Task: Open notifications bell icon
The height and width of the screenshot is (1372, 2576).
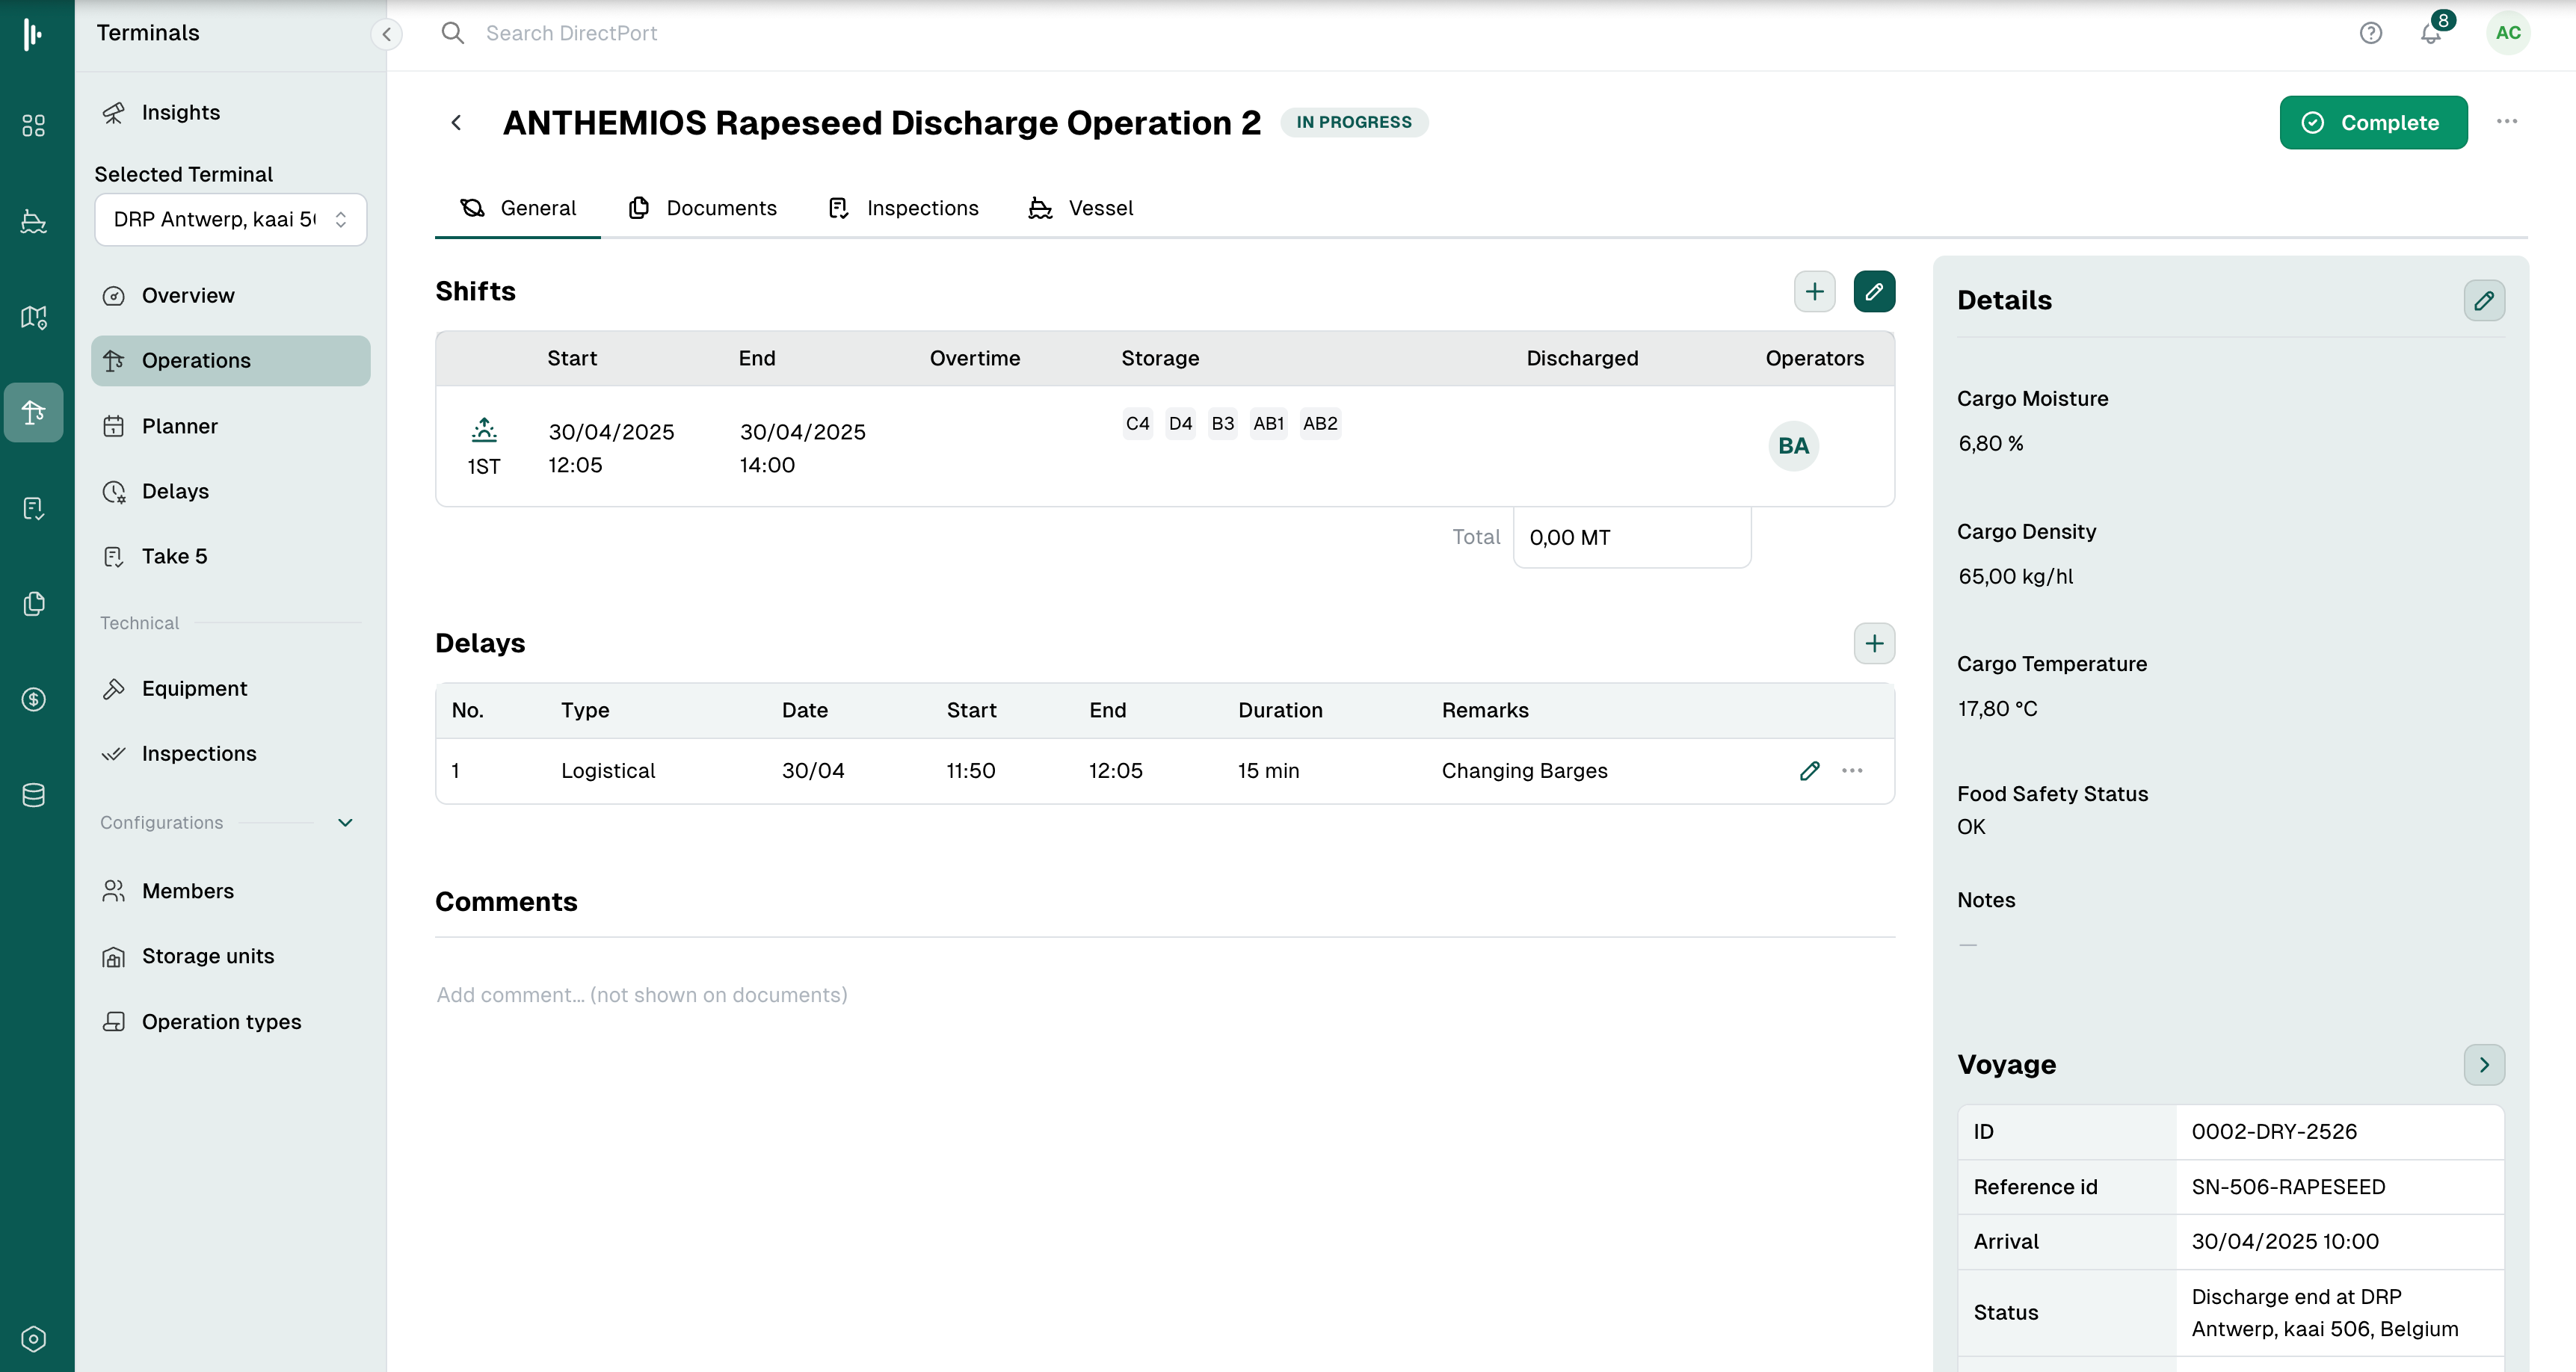Action: pyautogui.click(x=2431, y=34)
